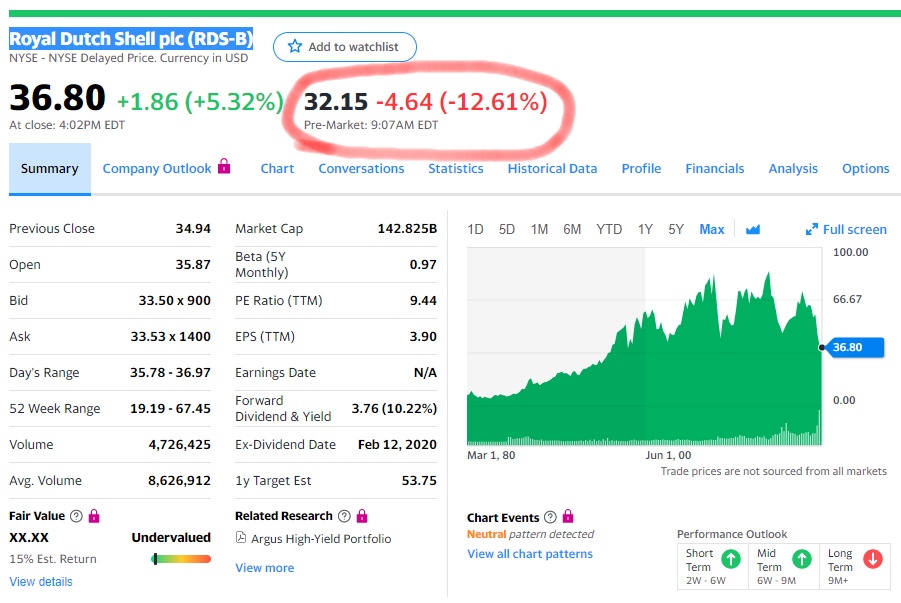Click the Neutral pattern detected text
This screenshot has width=901, height=603.
click(530, 534)
